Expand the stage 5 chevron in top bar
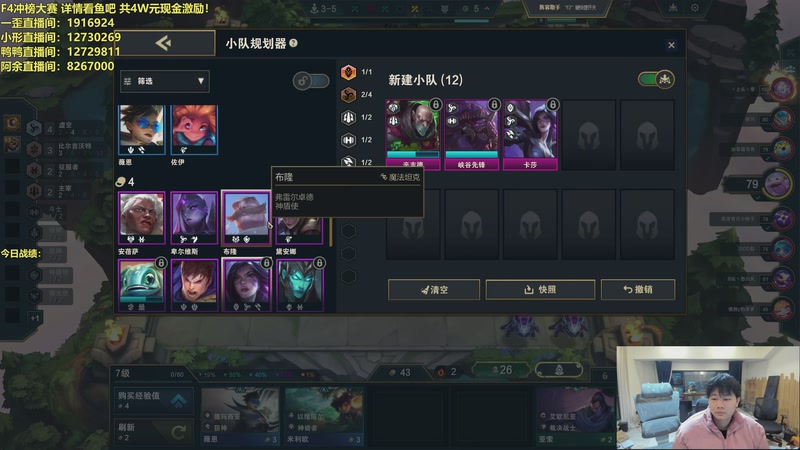 click(x=487, y=9)
